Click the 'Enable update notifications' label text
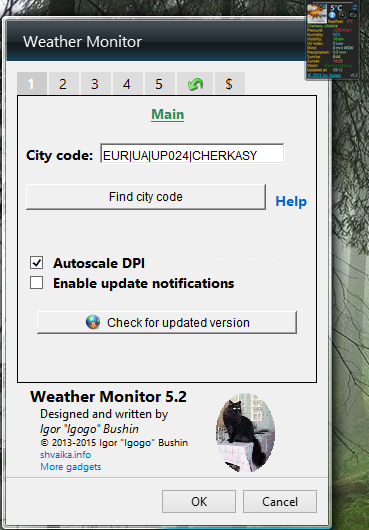This screenshot has width=369, height=530. point(144,283)
